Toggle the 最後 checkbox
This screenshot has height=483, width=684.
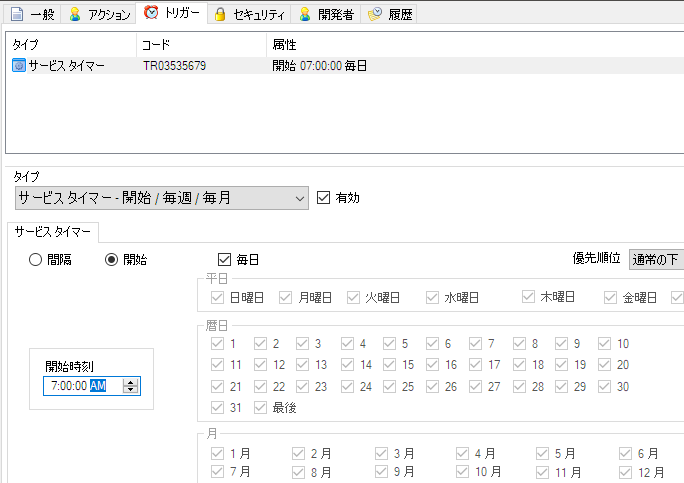click(260, 408)
